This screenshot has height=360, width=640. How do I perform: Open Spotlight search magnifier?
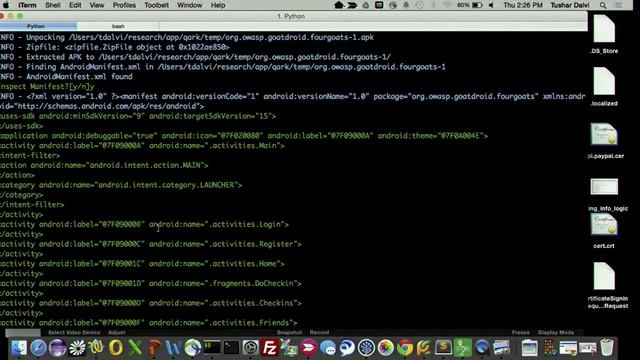point(603,5)
